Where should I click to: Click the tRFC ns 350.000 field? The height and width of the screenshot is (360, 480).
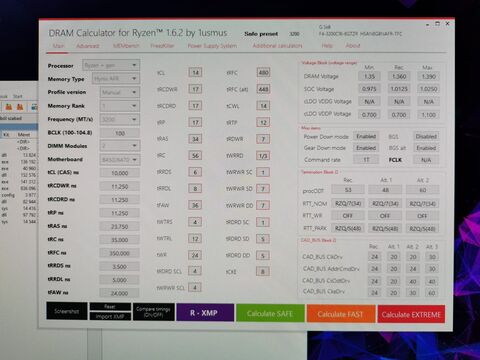tap(119, 253)
